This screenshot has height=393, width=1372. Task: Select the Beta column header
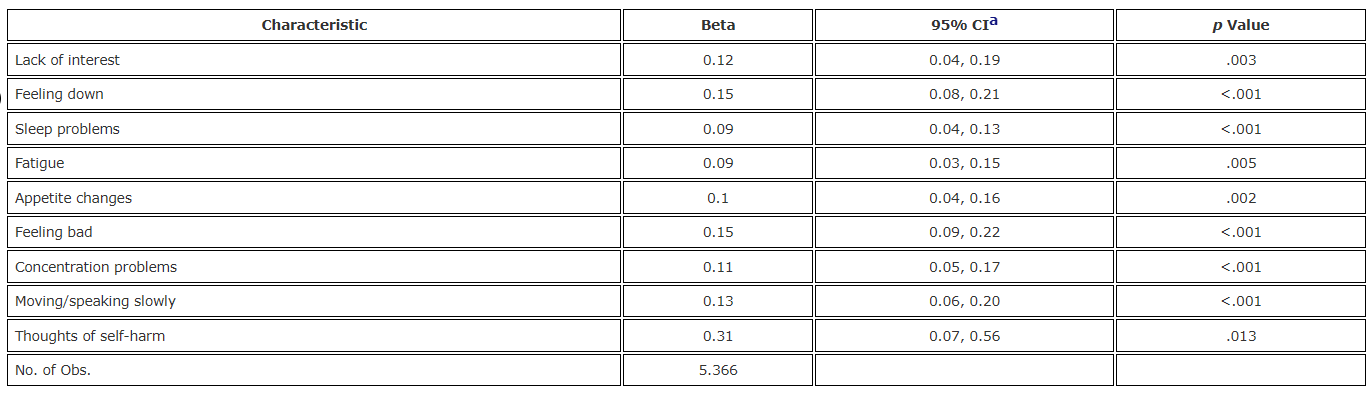pos(718,25)
